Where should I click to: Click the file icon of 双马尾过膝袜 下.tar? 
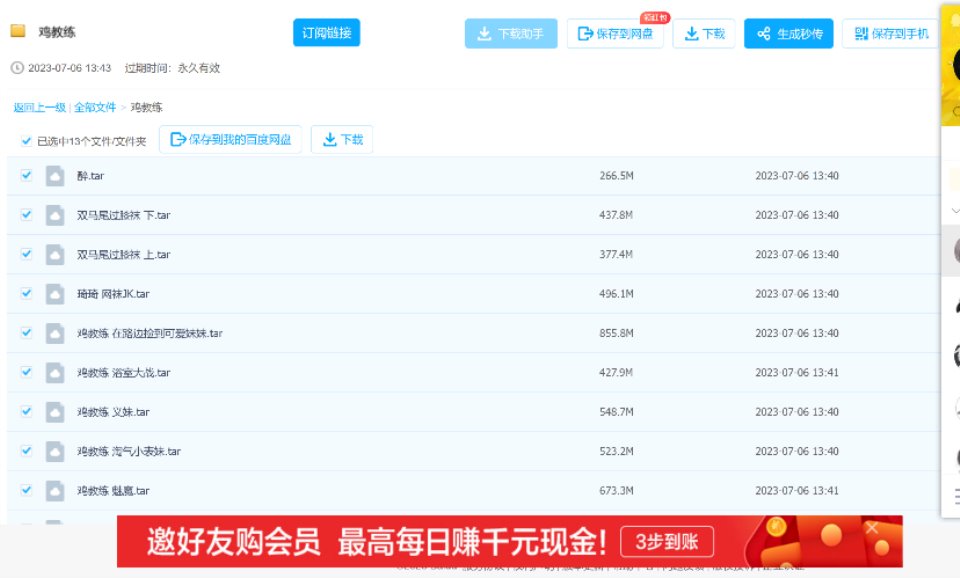click(55, 215)
